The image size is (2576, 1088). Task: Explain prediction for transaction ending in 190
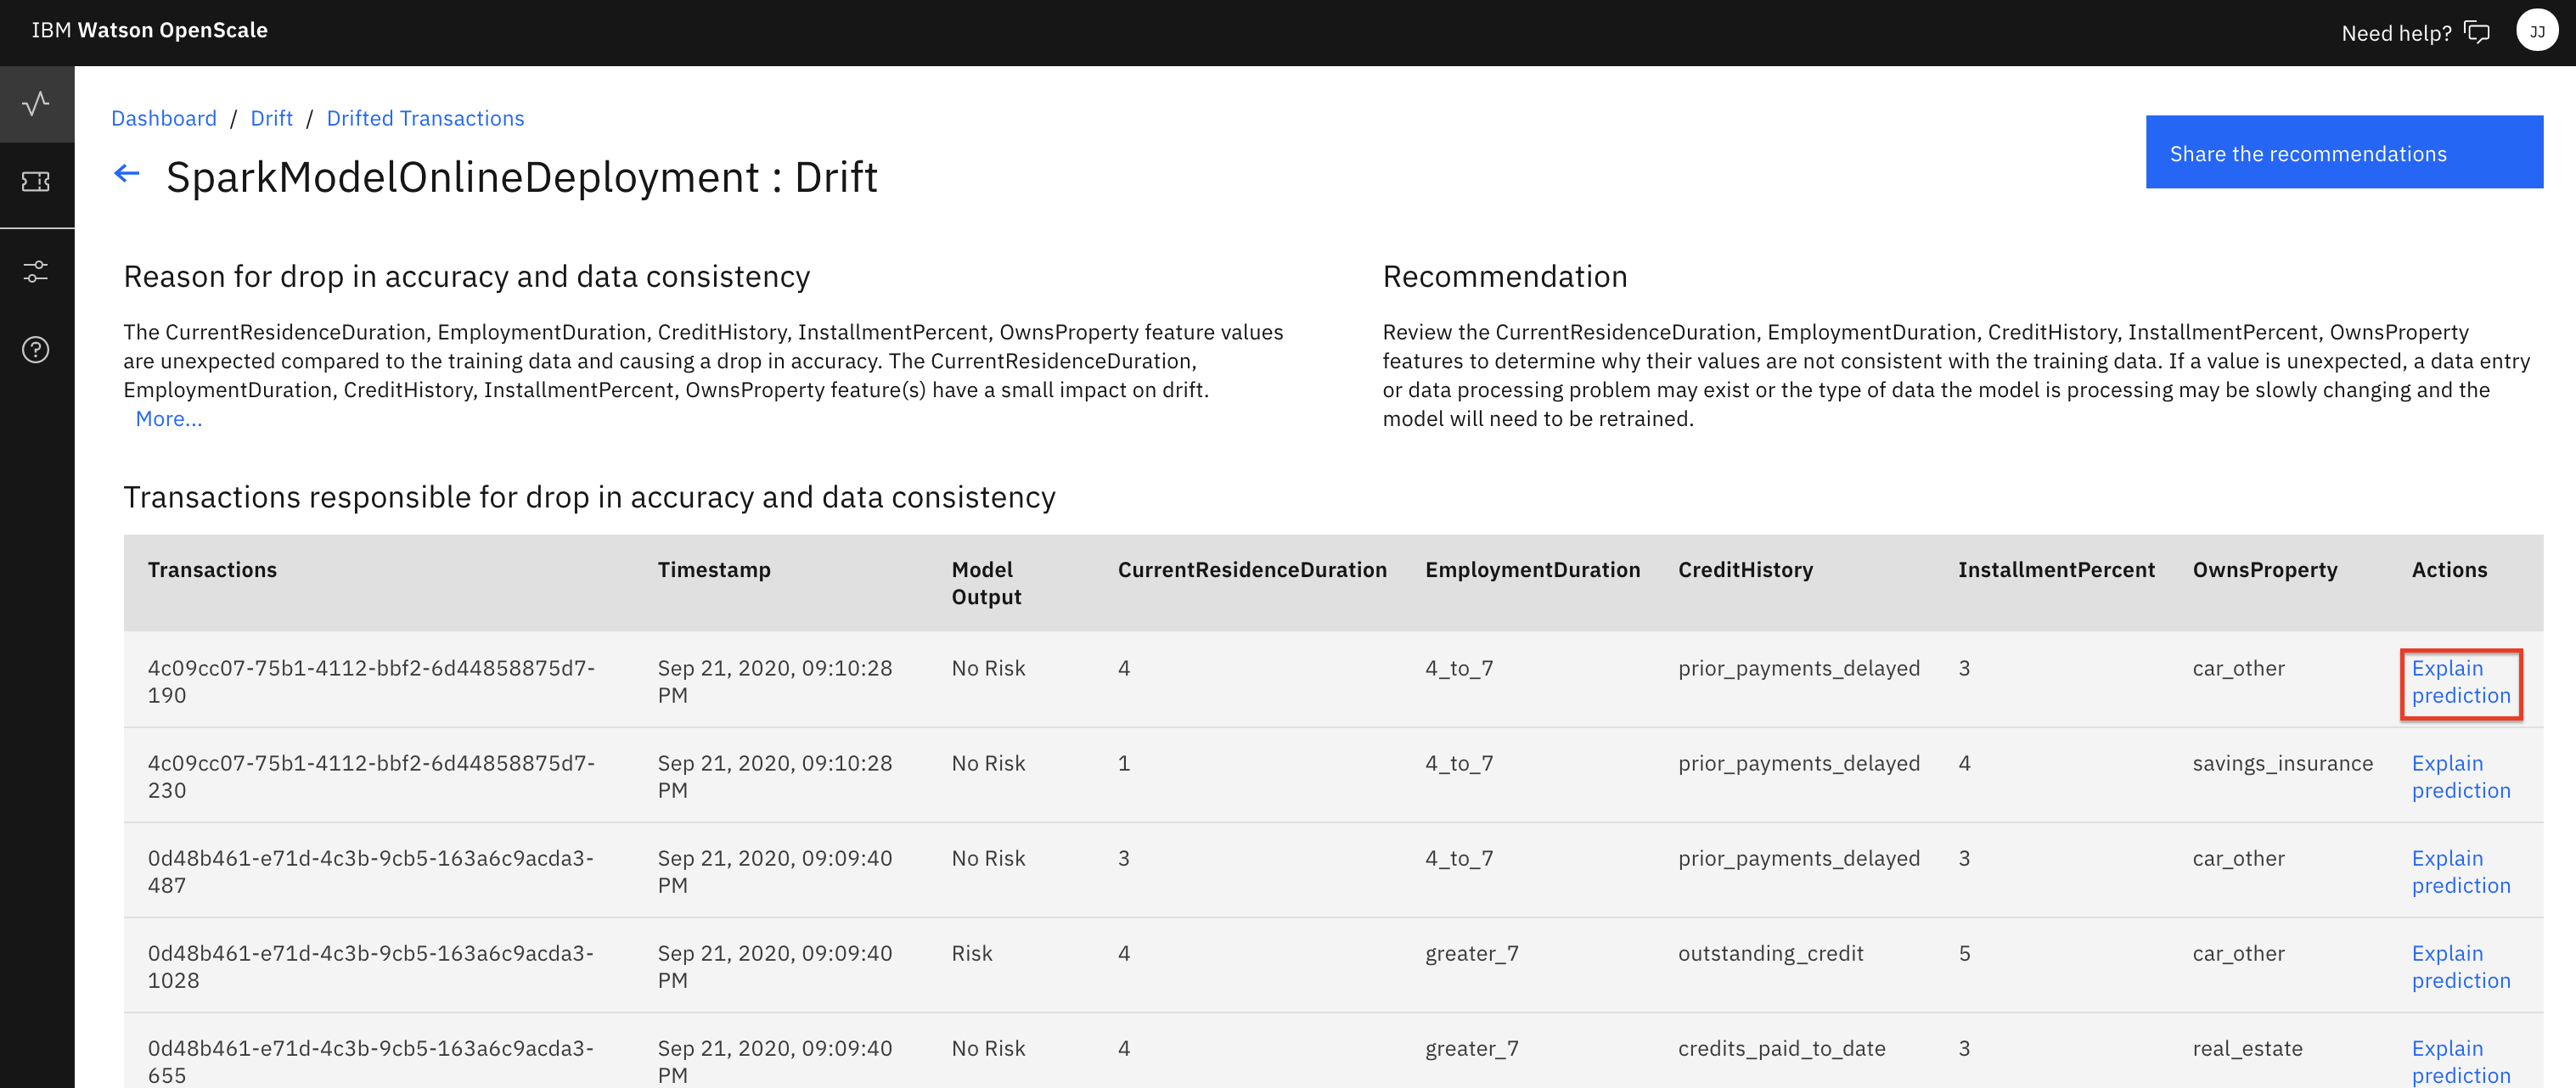(x=2461, y=683)
